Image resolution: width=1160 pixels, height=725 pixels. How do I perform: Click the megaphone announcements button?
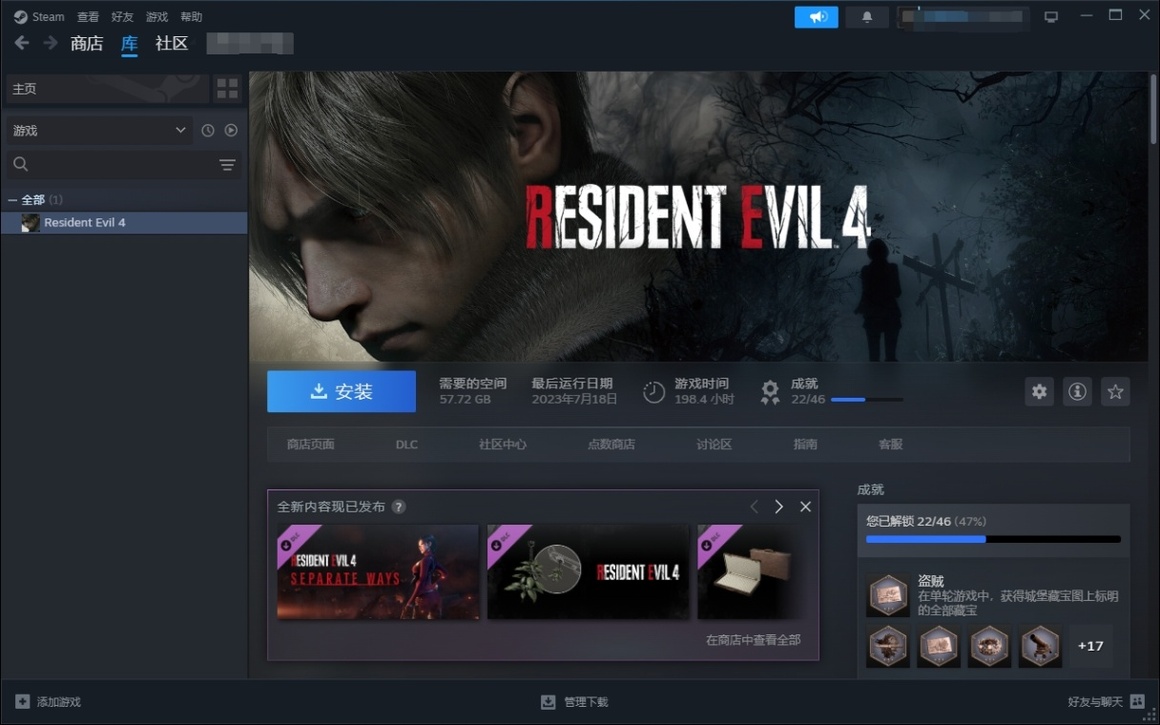[x=816, y=17]
